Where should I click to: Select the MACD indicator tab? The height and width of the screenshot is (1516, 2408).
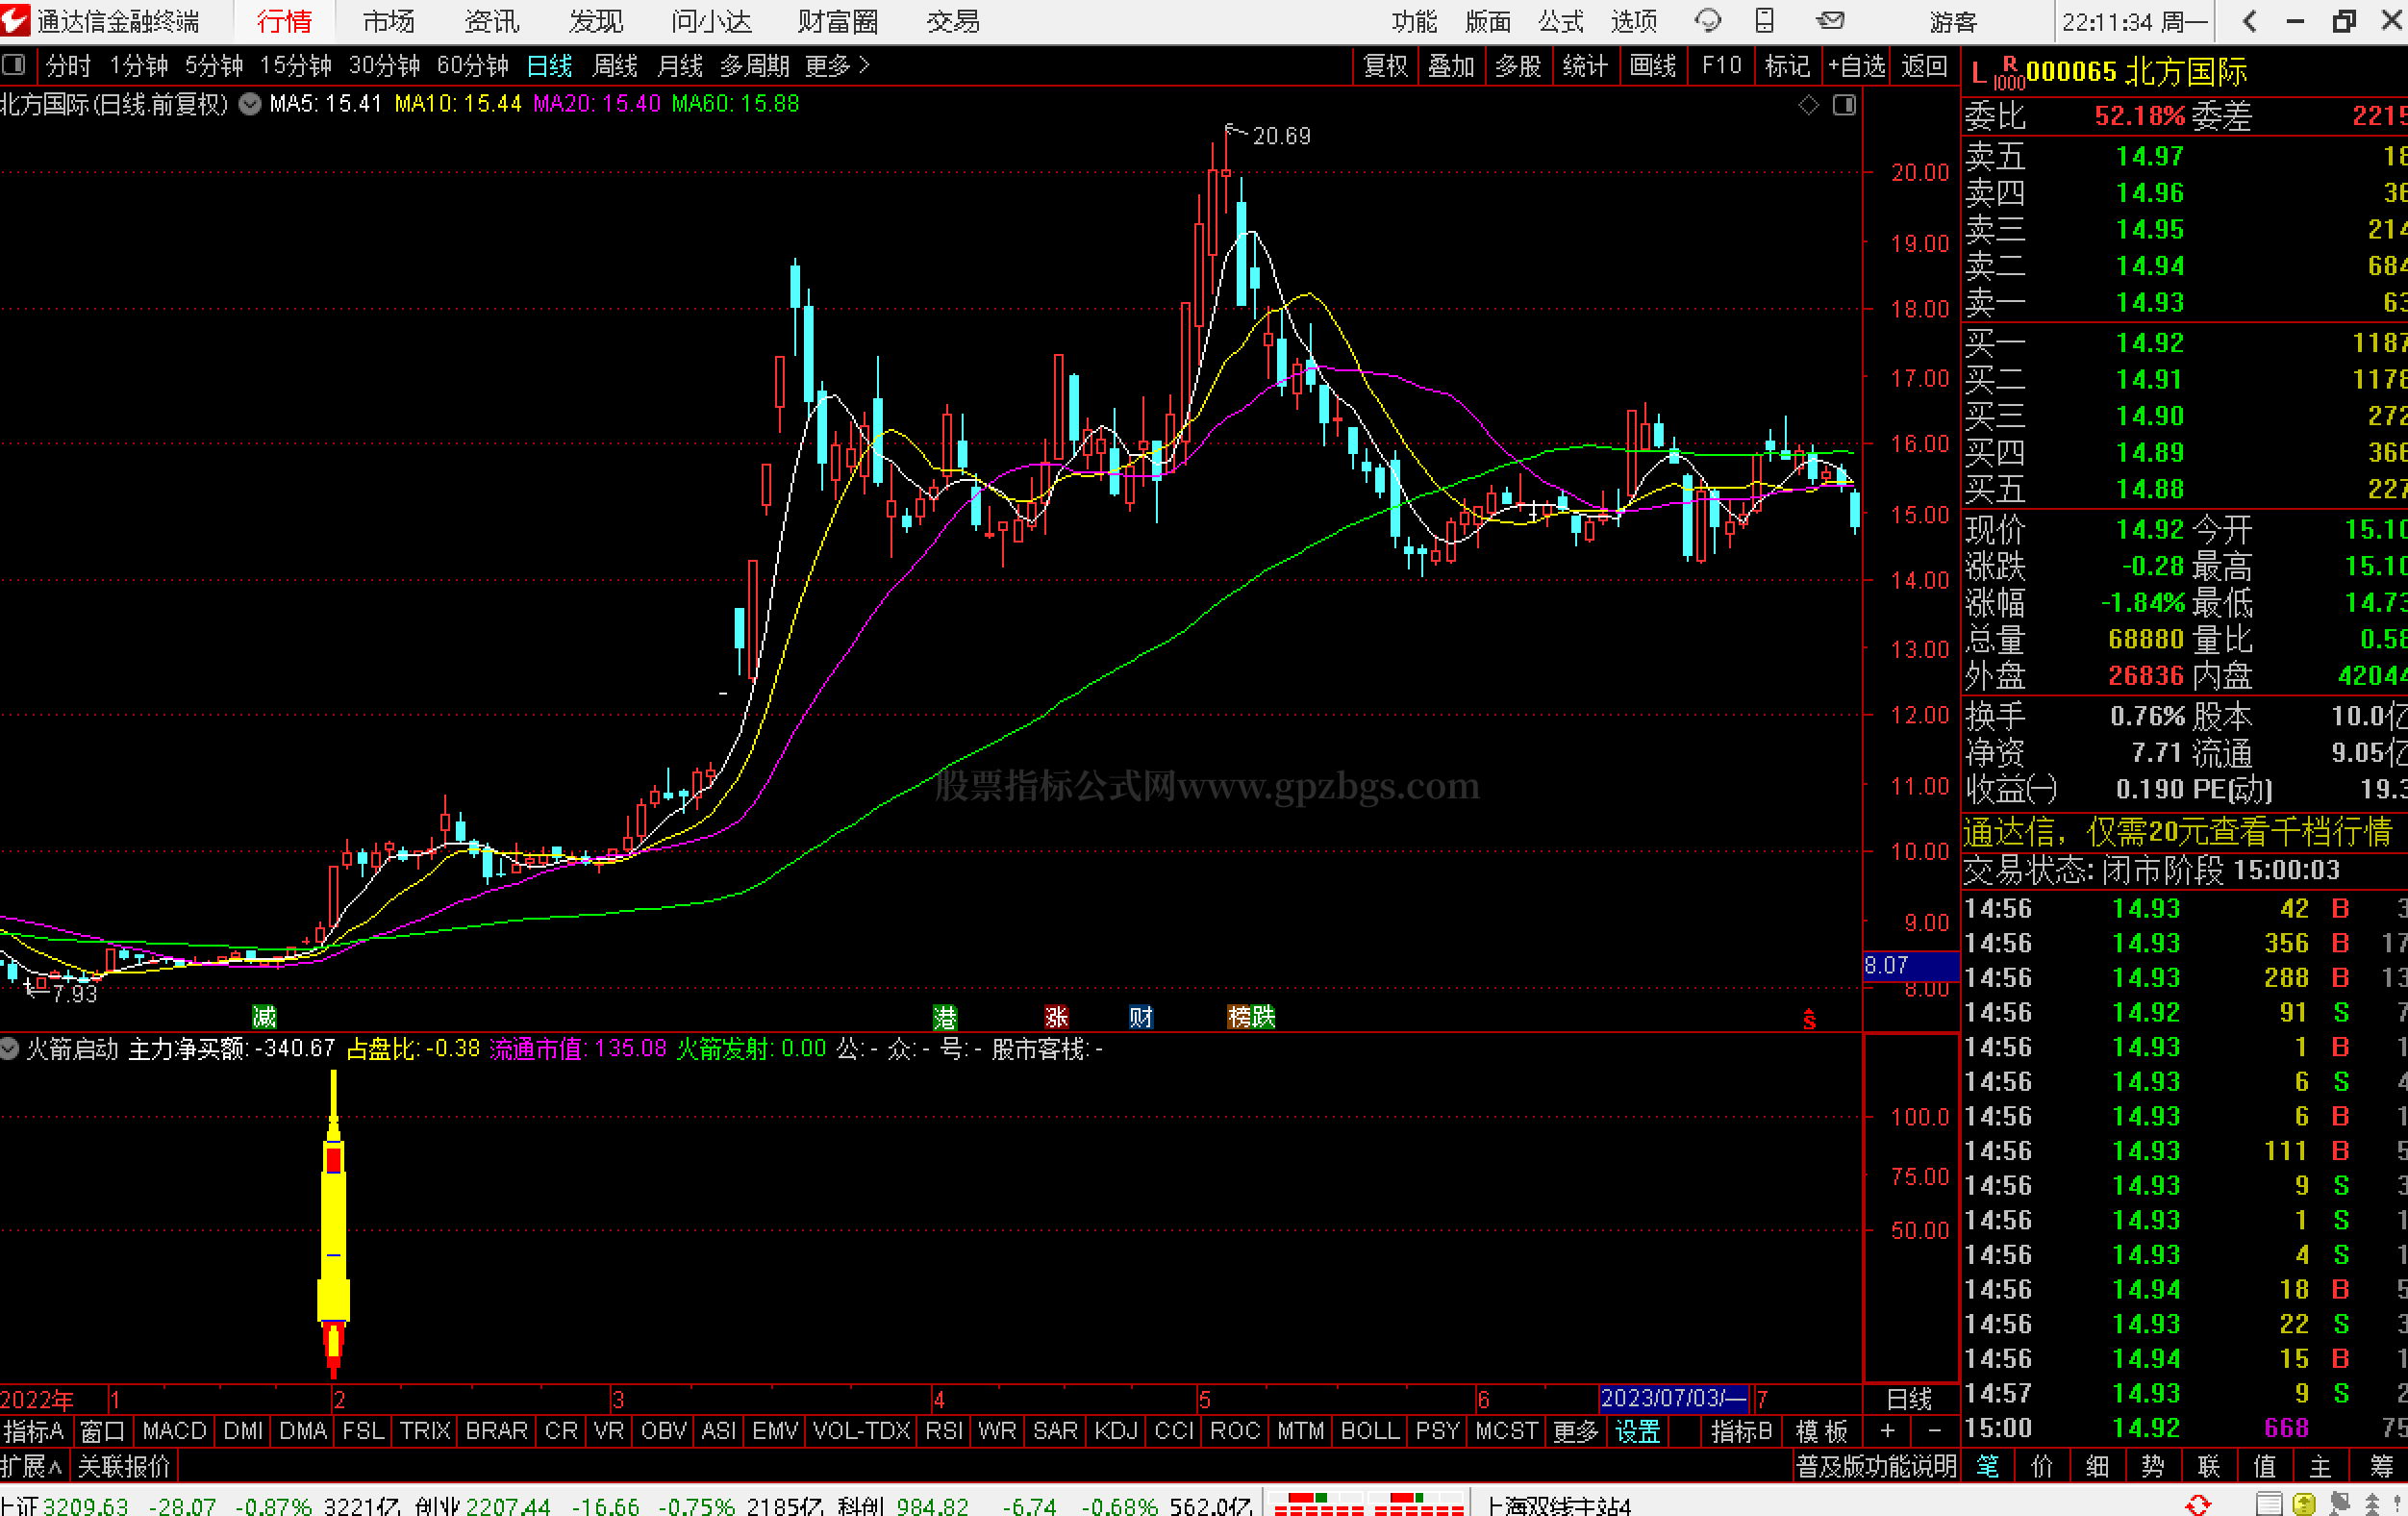174,1431
